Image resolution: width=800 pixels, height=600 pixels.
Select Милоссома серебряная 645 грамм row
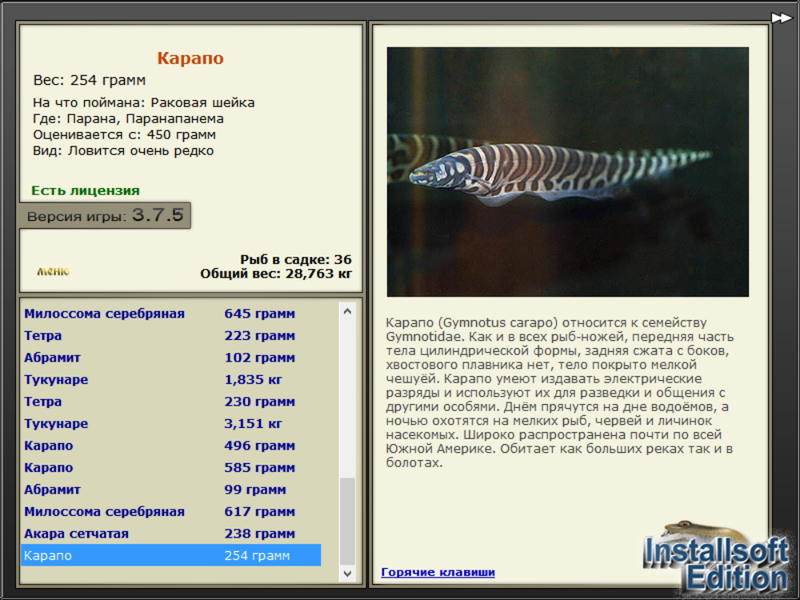[171, 313]
